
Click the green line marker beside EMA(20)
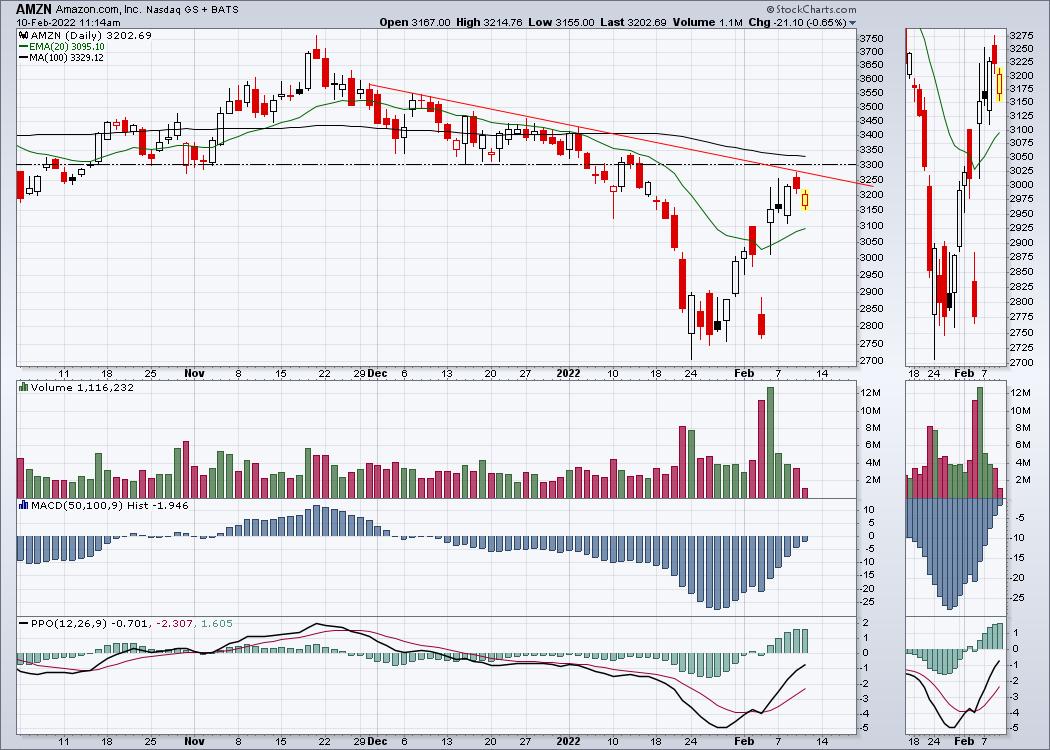(23, 47)
